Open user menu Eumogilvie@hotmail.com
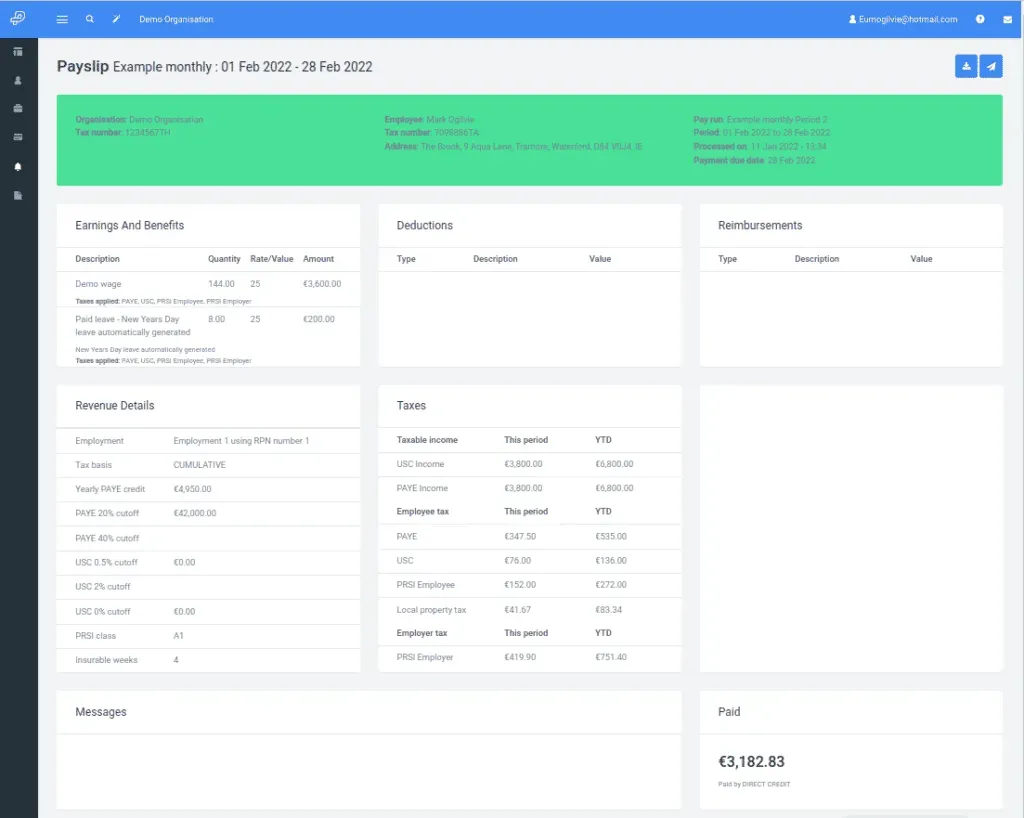This screenshot has width=1024, height=818. (x=902, y=19)
